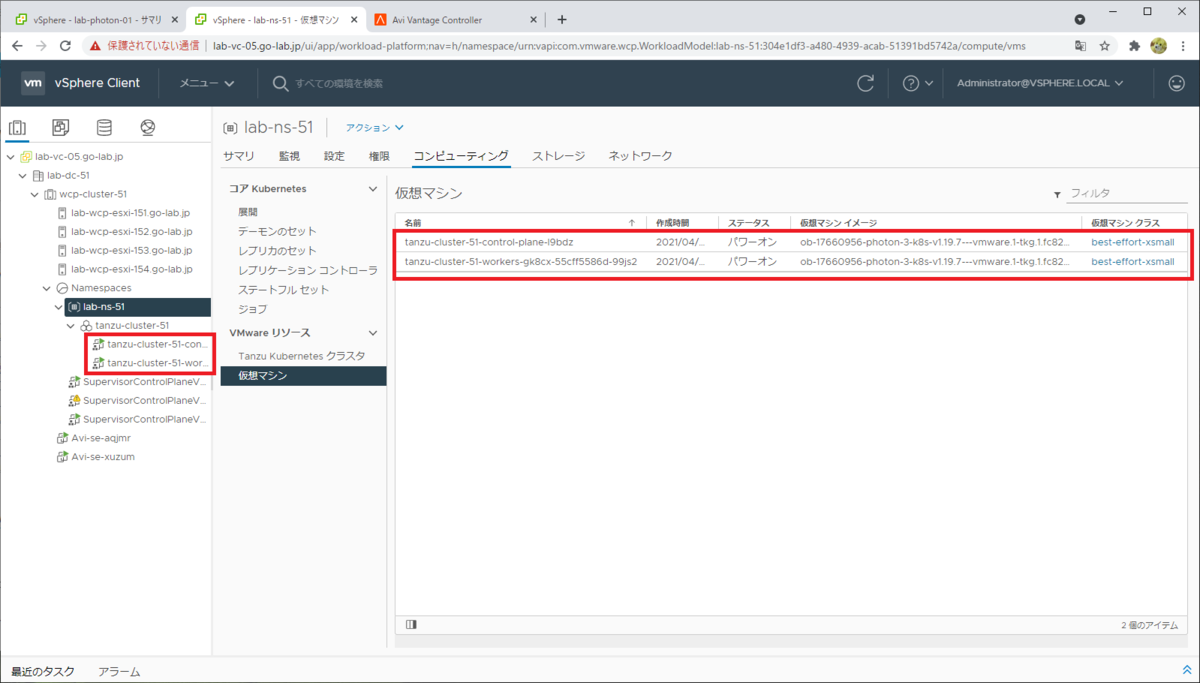
Task: Collapse the Namespaces tree node
Action: 47,288
